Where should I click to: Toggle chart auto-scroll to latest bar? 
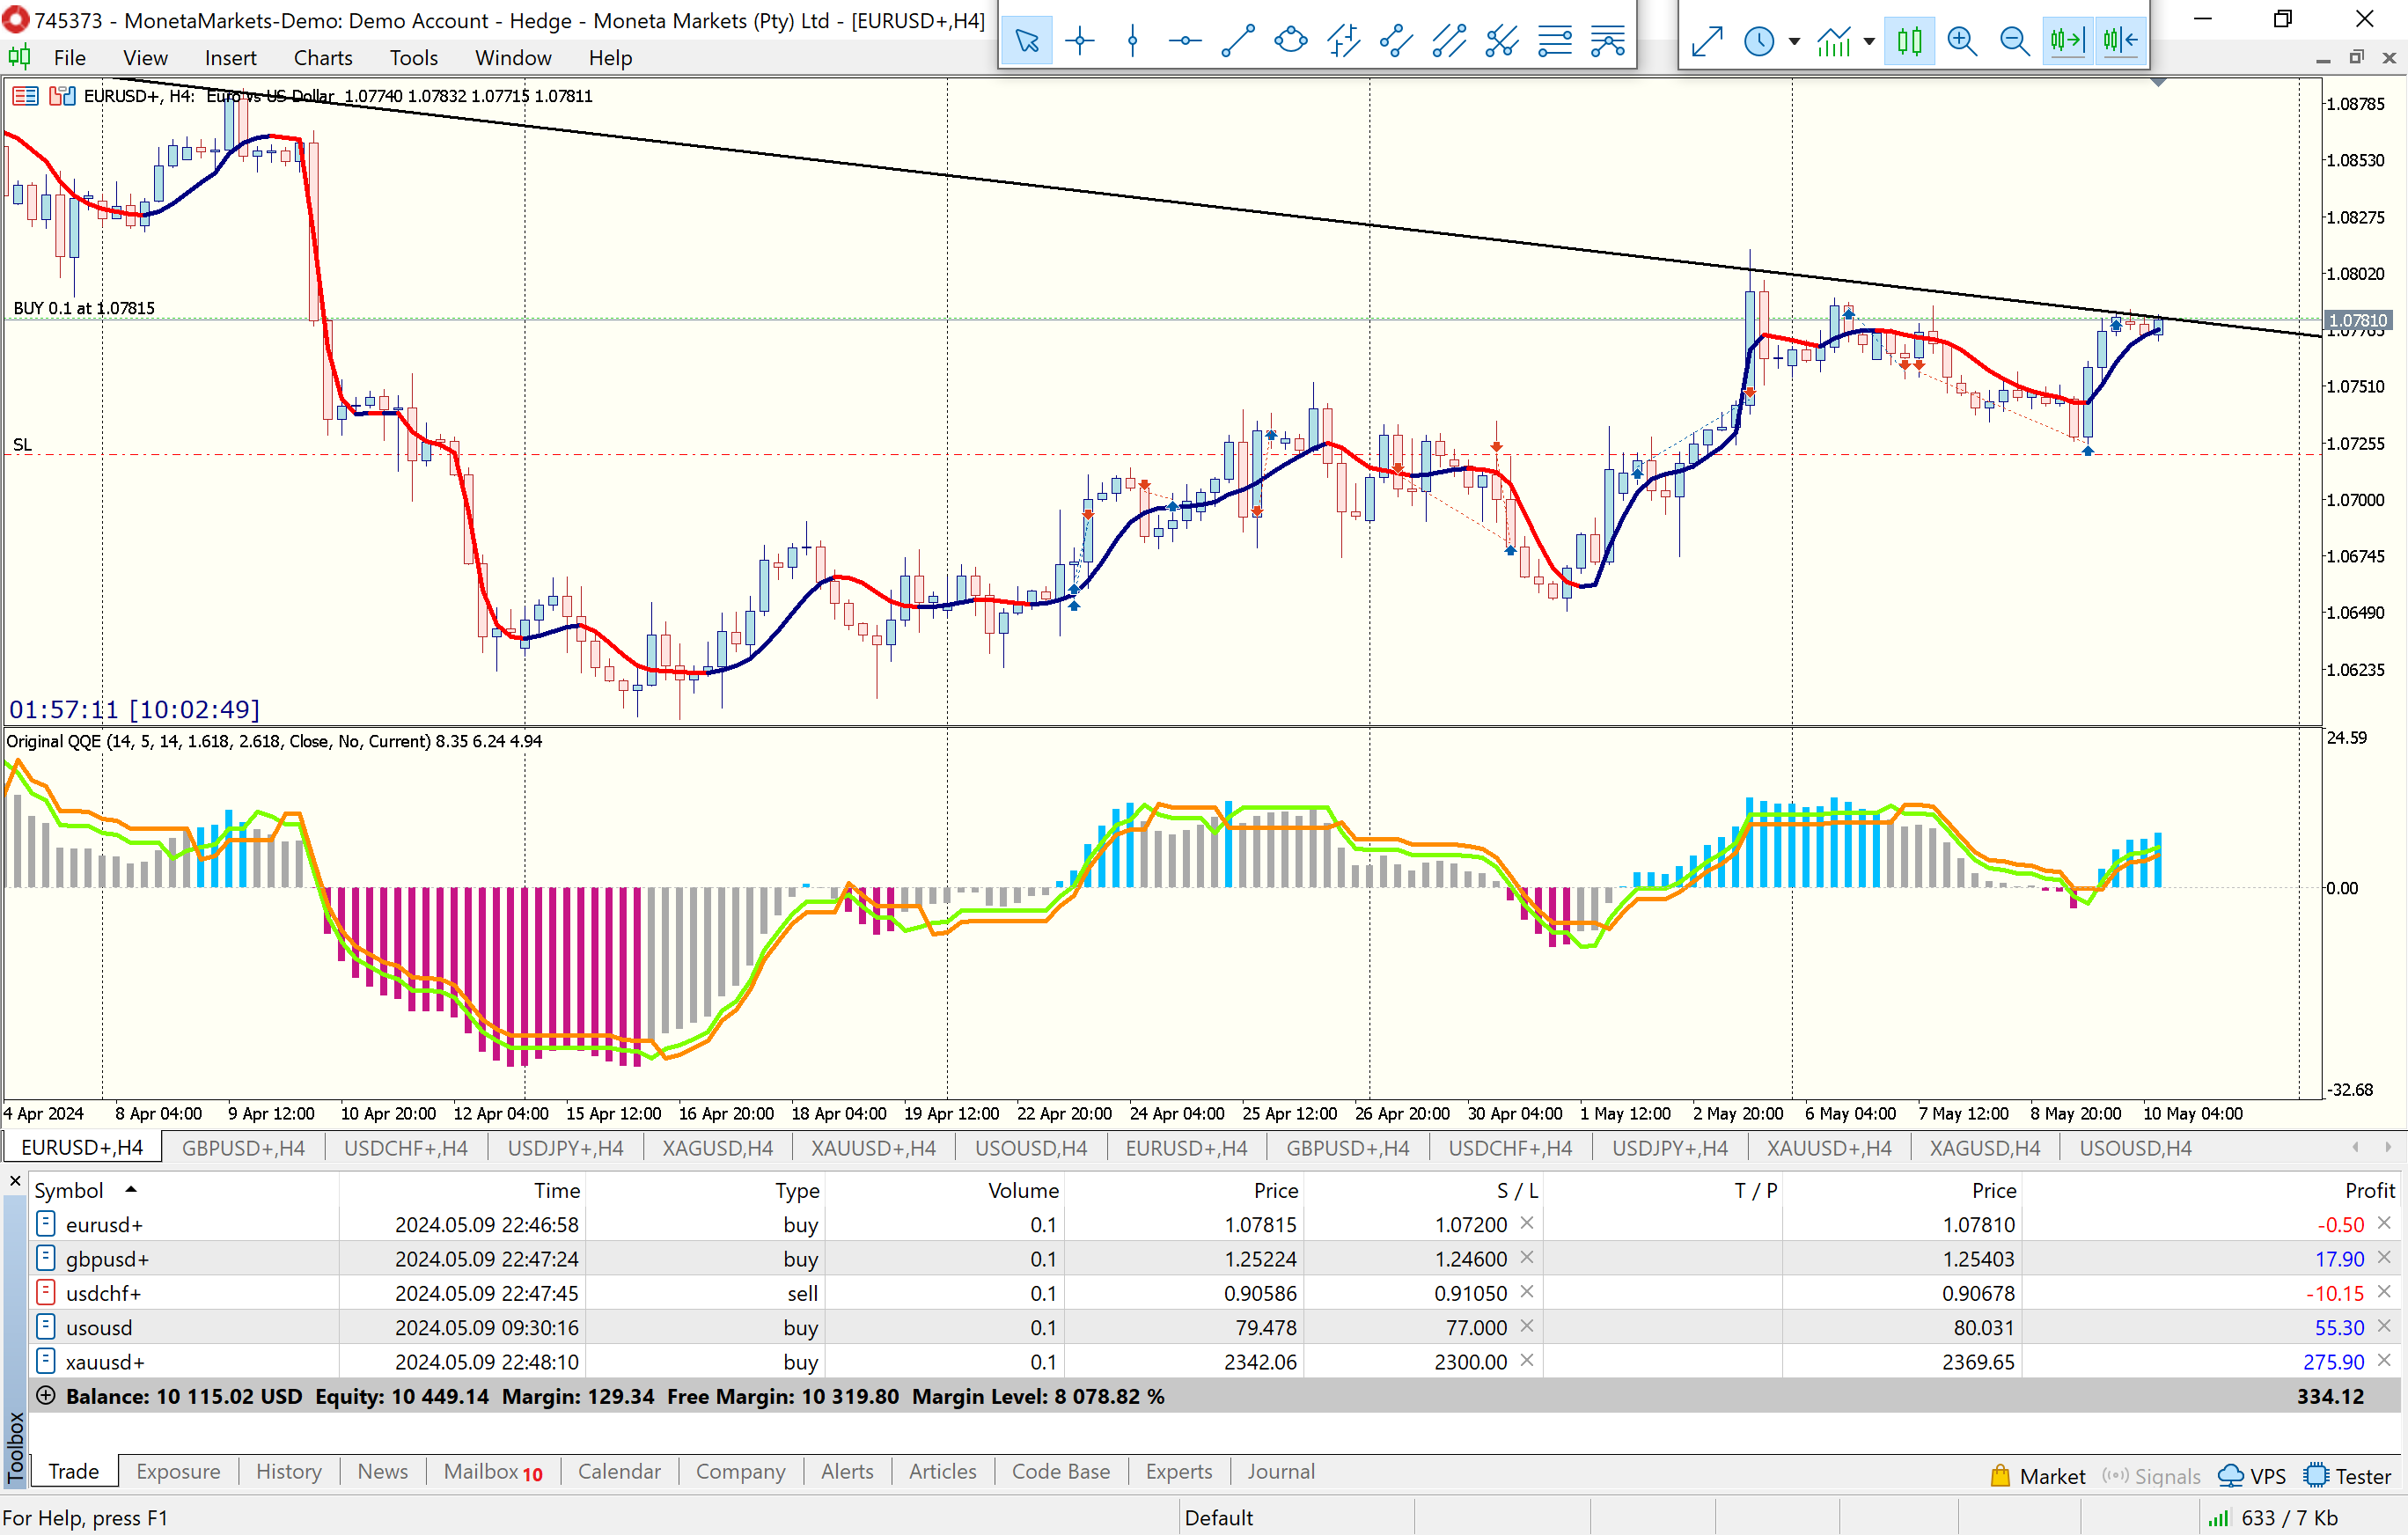point(2067,41)
